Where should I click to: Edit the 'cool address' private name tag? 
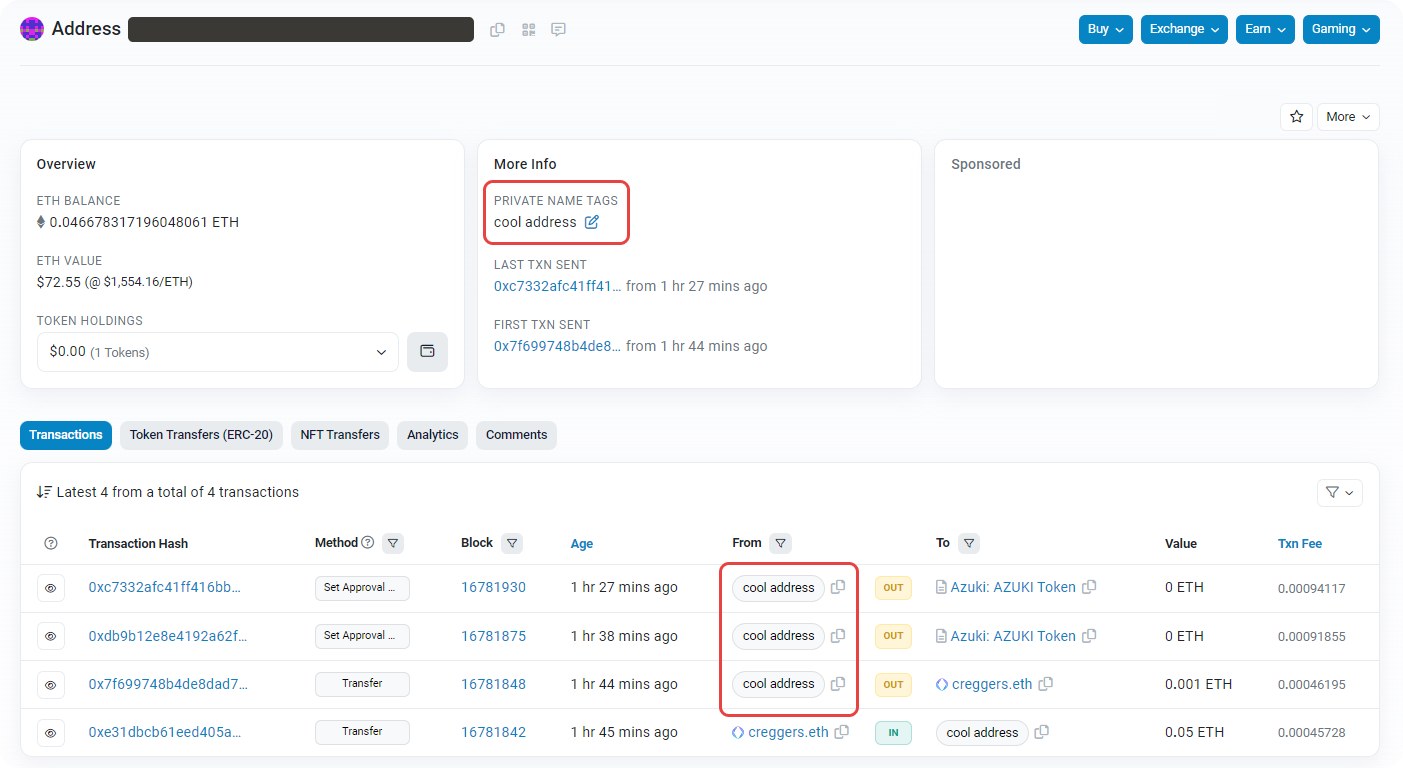(592, 222)
